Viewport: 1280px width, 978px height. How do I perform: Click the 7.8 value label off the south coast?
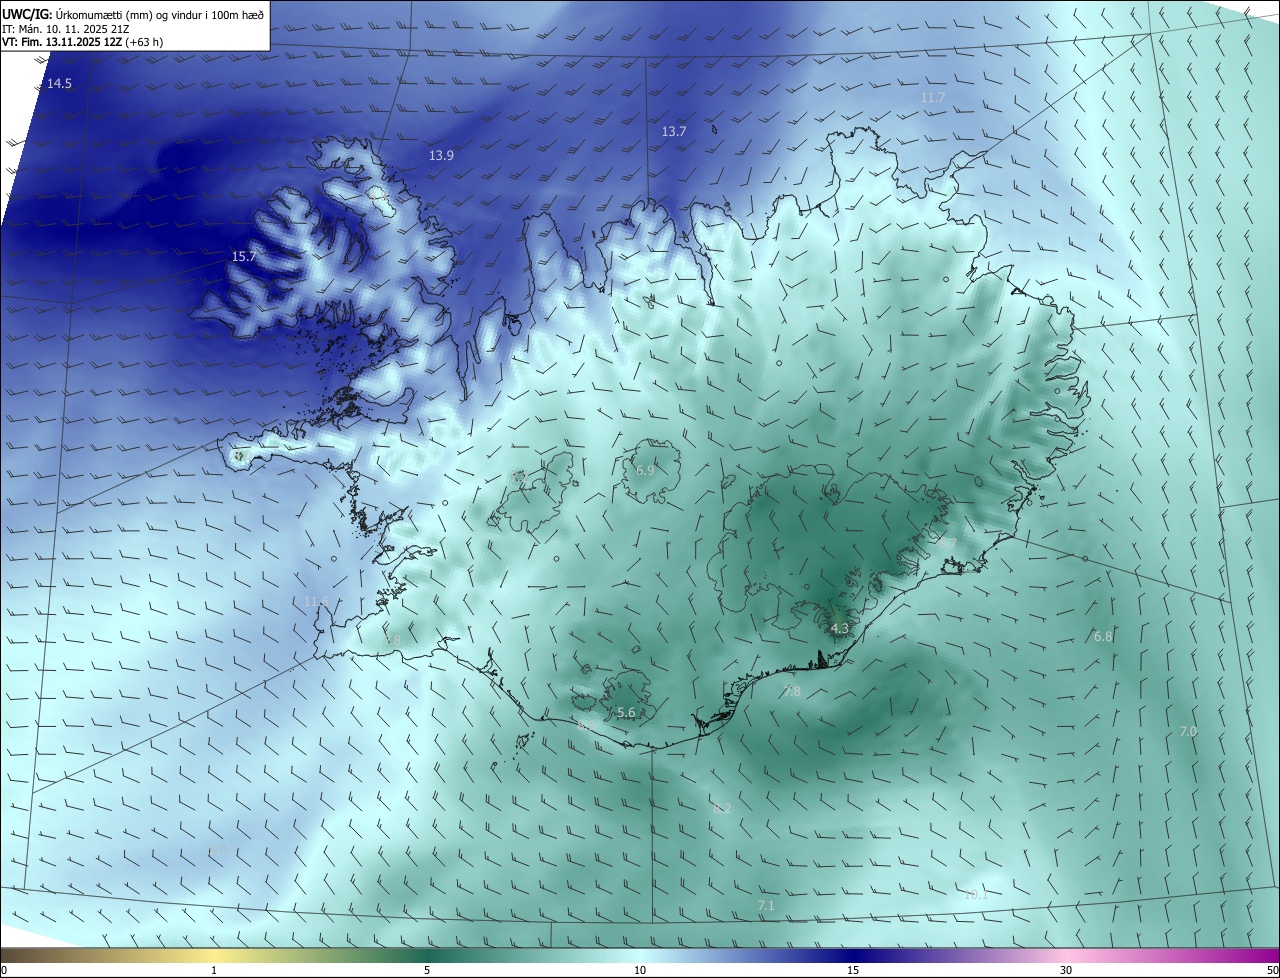pos(792,692)
